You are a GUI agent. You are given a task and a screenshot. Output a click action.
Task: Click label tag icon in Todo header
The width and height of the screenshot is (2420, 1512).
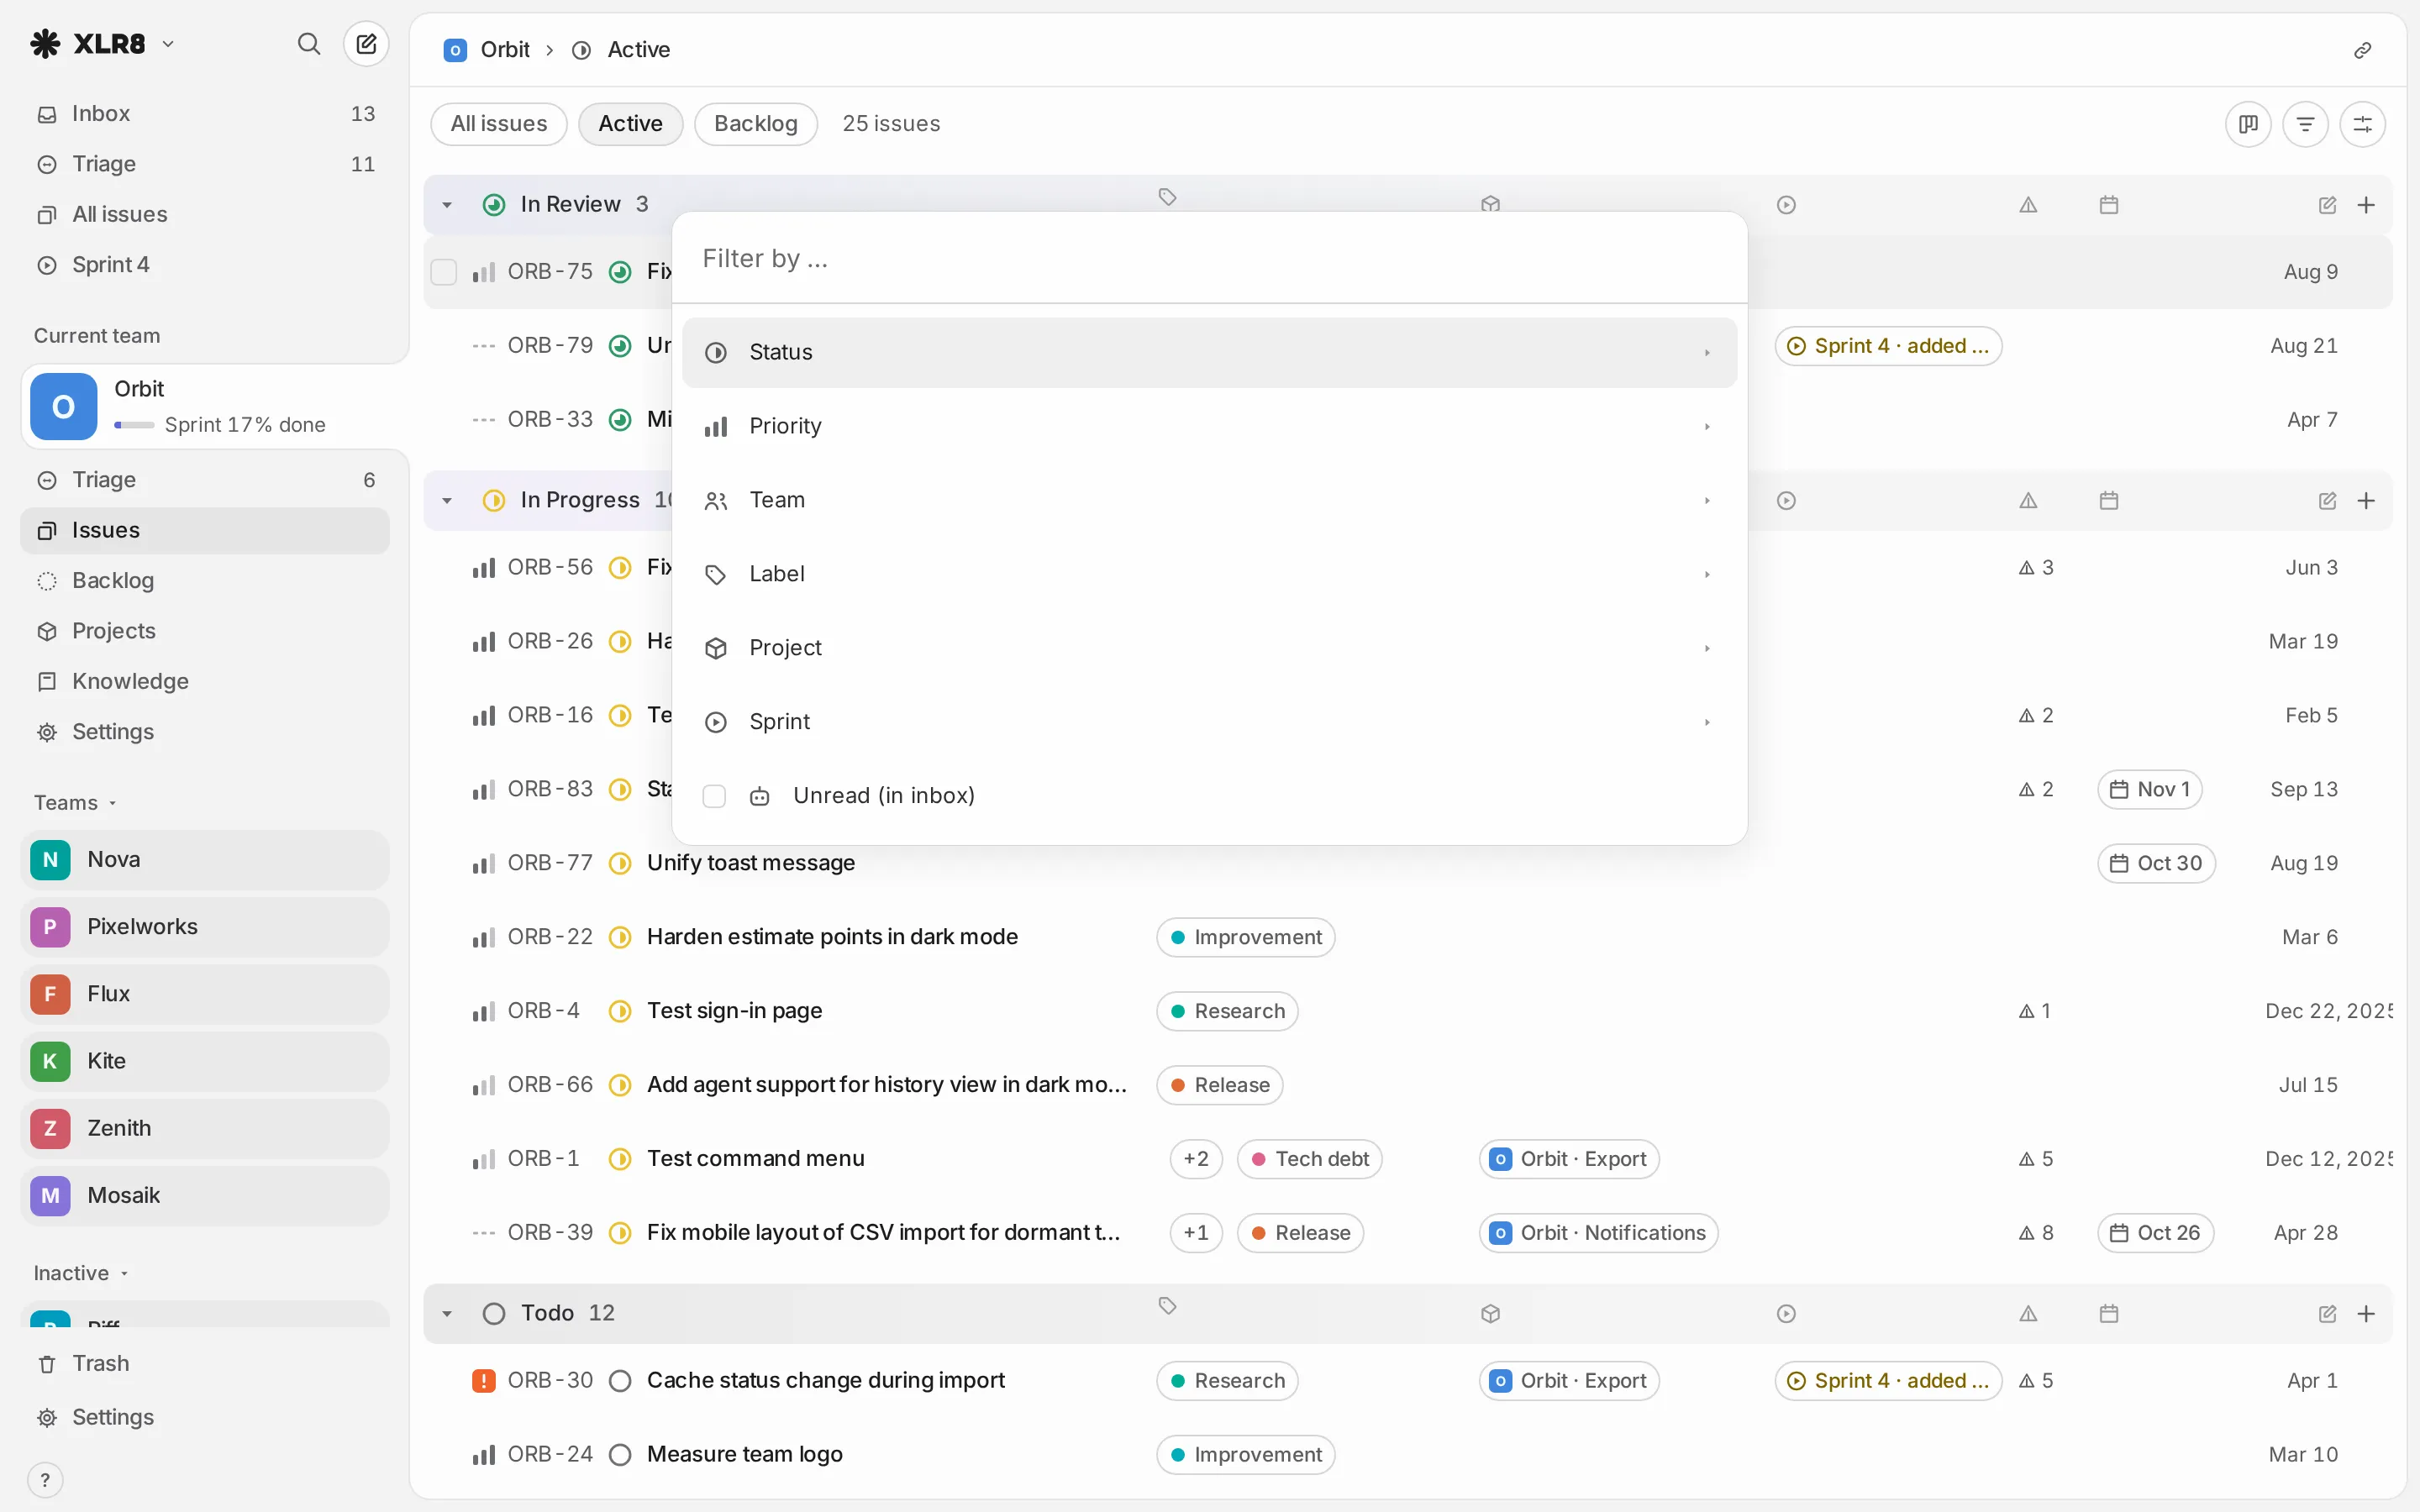click(x=1167, y=1306)
